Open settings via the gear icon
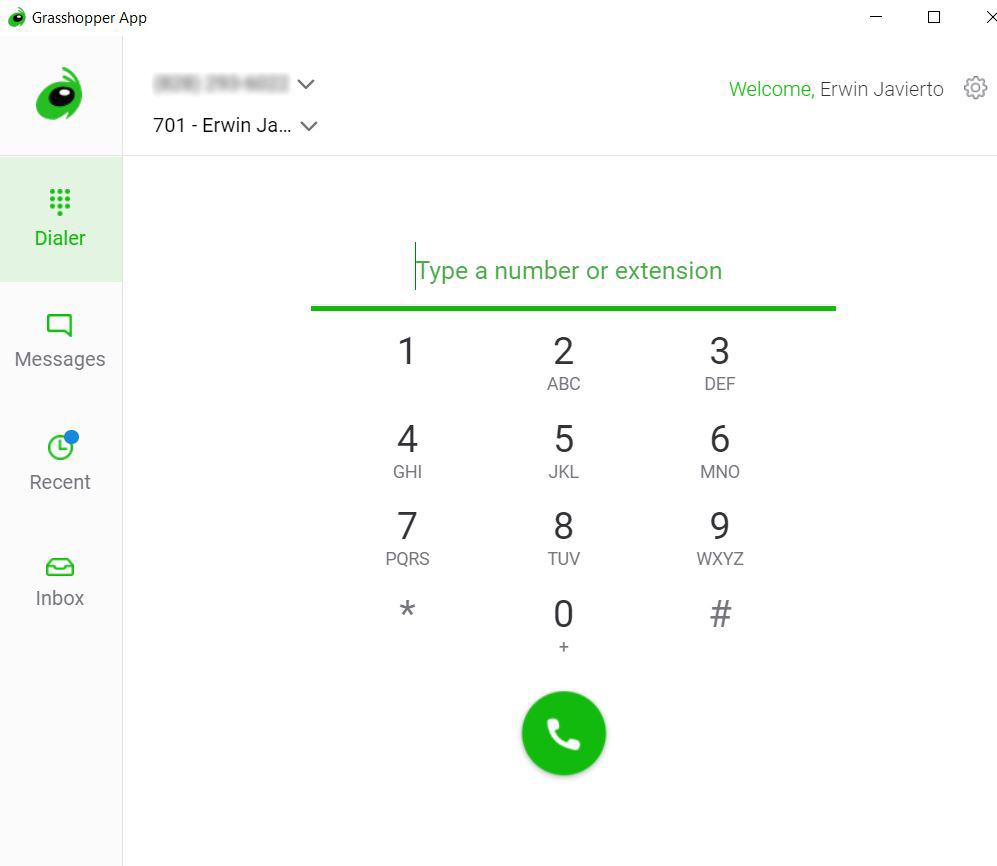Image resolution: width=997 pixels, height=866 pixels. 975,88
